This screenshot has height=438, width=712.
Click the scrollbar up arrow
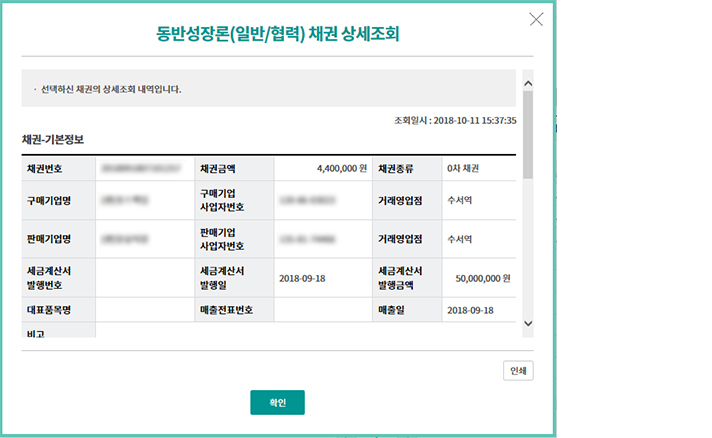tap(528, 84)
